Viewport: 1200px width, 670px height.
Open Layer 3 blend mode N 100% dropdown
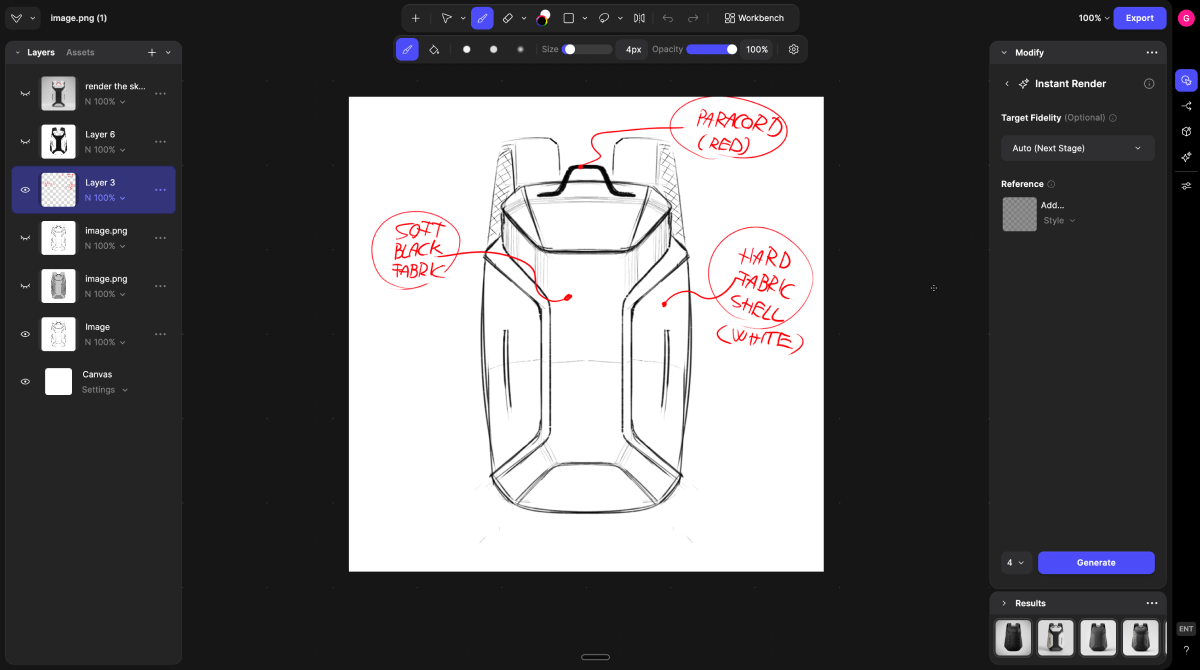[x=105, y=198]
